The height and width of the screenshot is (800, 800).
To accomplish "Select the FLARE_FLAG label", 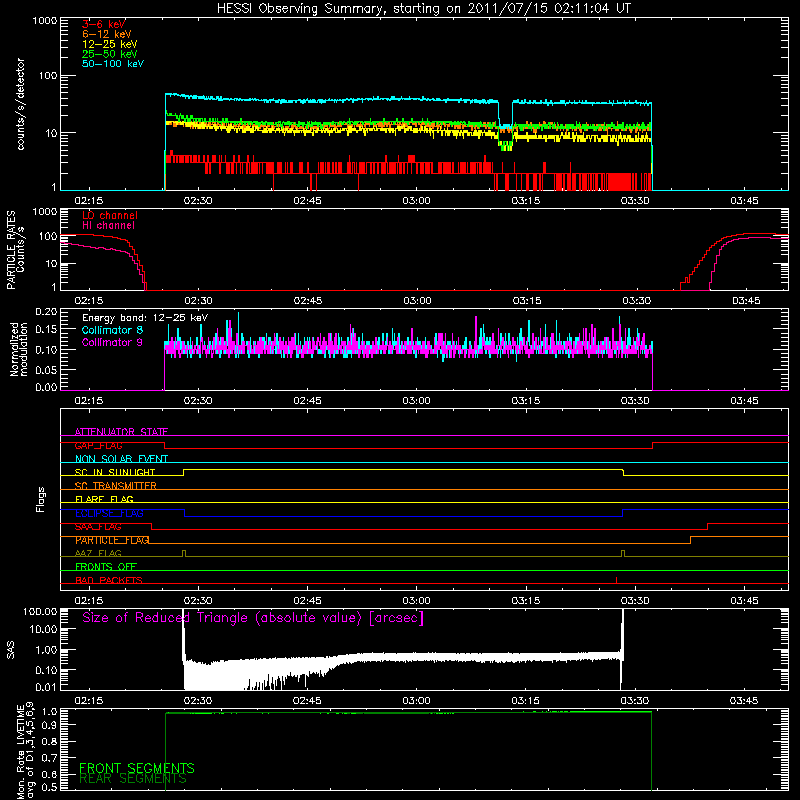I will pyautogui.click(x=104, y=499).
